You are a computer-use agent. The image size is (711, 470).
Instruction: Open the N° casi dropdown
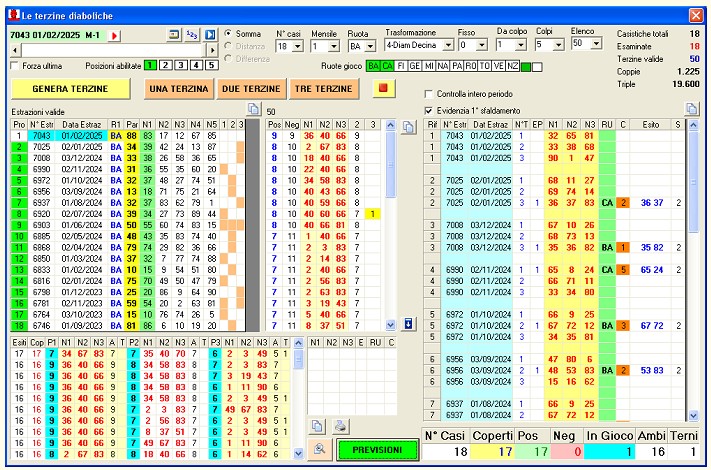pyautogui.click(x=296, y=45)
